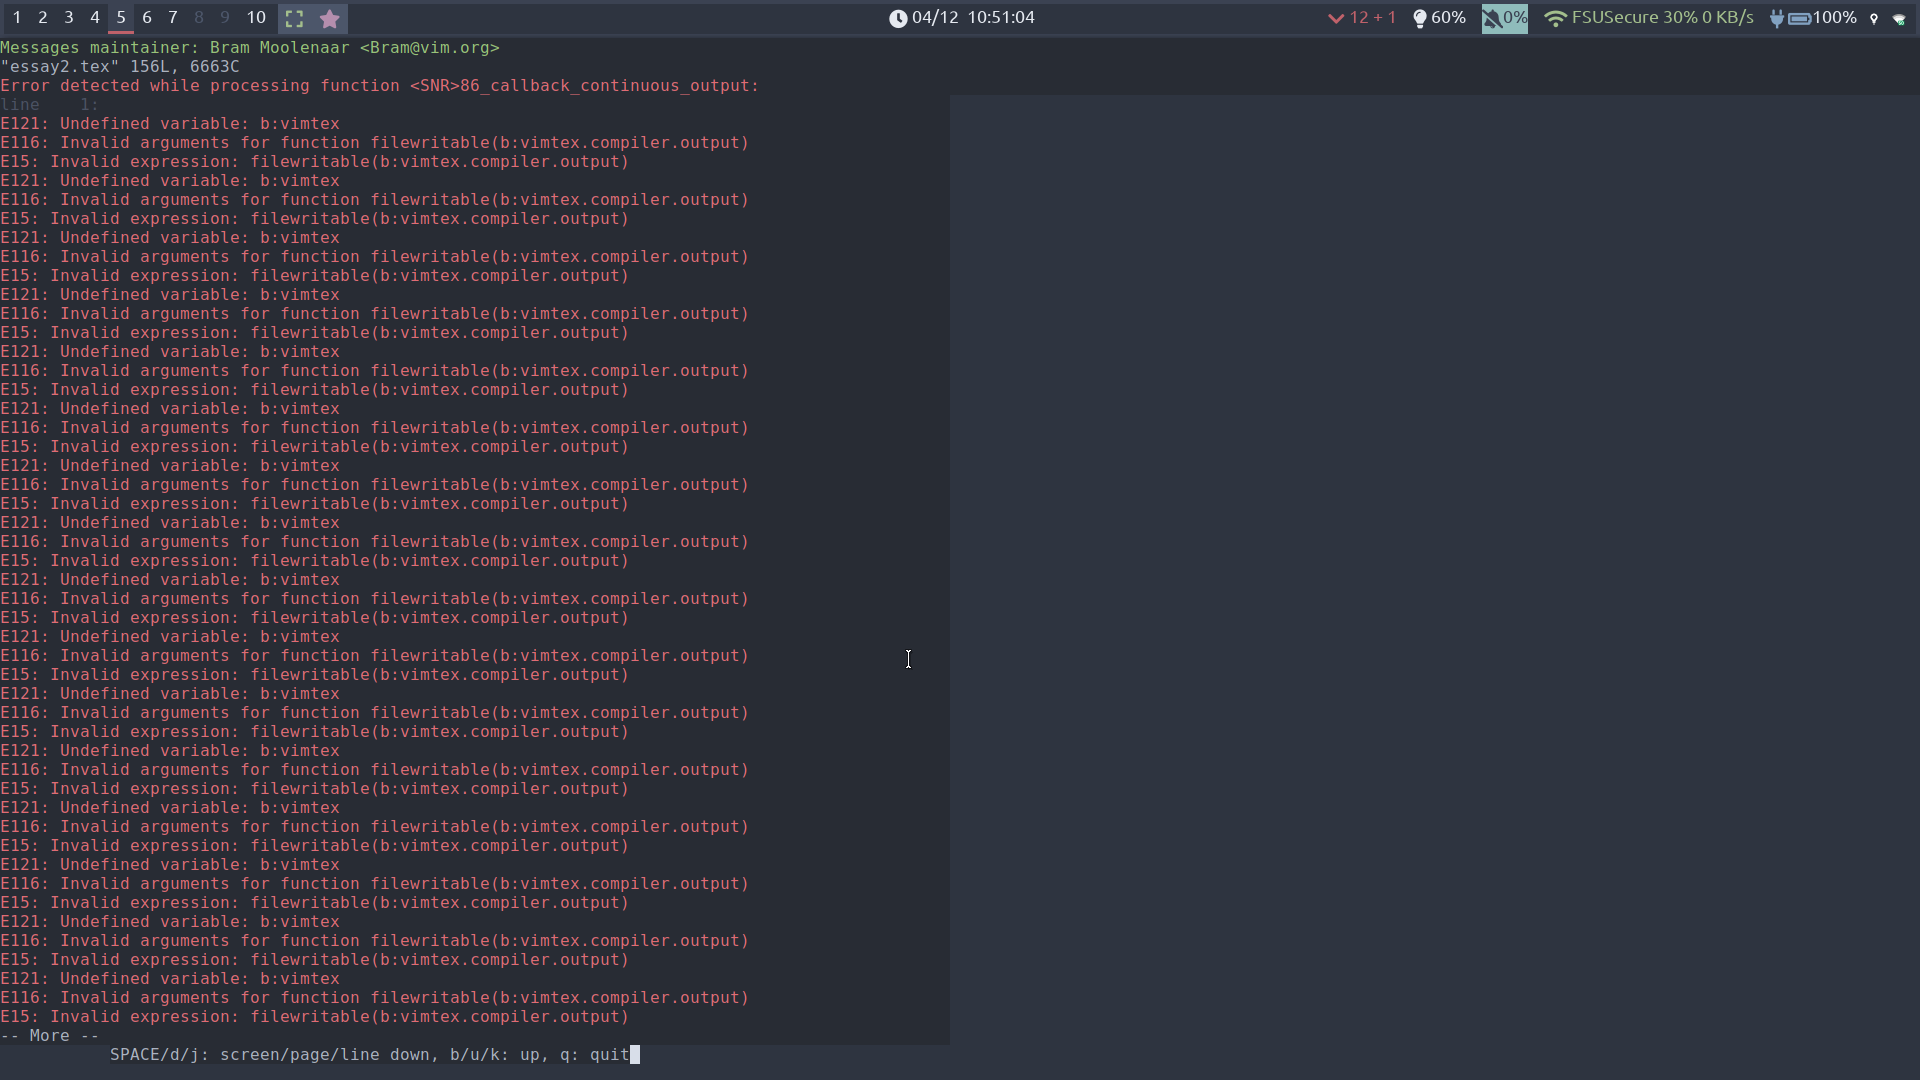Switch to dimmed workspace 8
Image resolution: width=1920 pixels, height=1080 pixels.
pyautogui.click(x=199, y=18)
